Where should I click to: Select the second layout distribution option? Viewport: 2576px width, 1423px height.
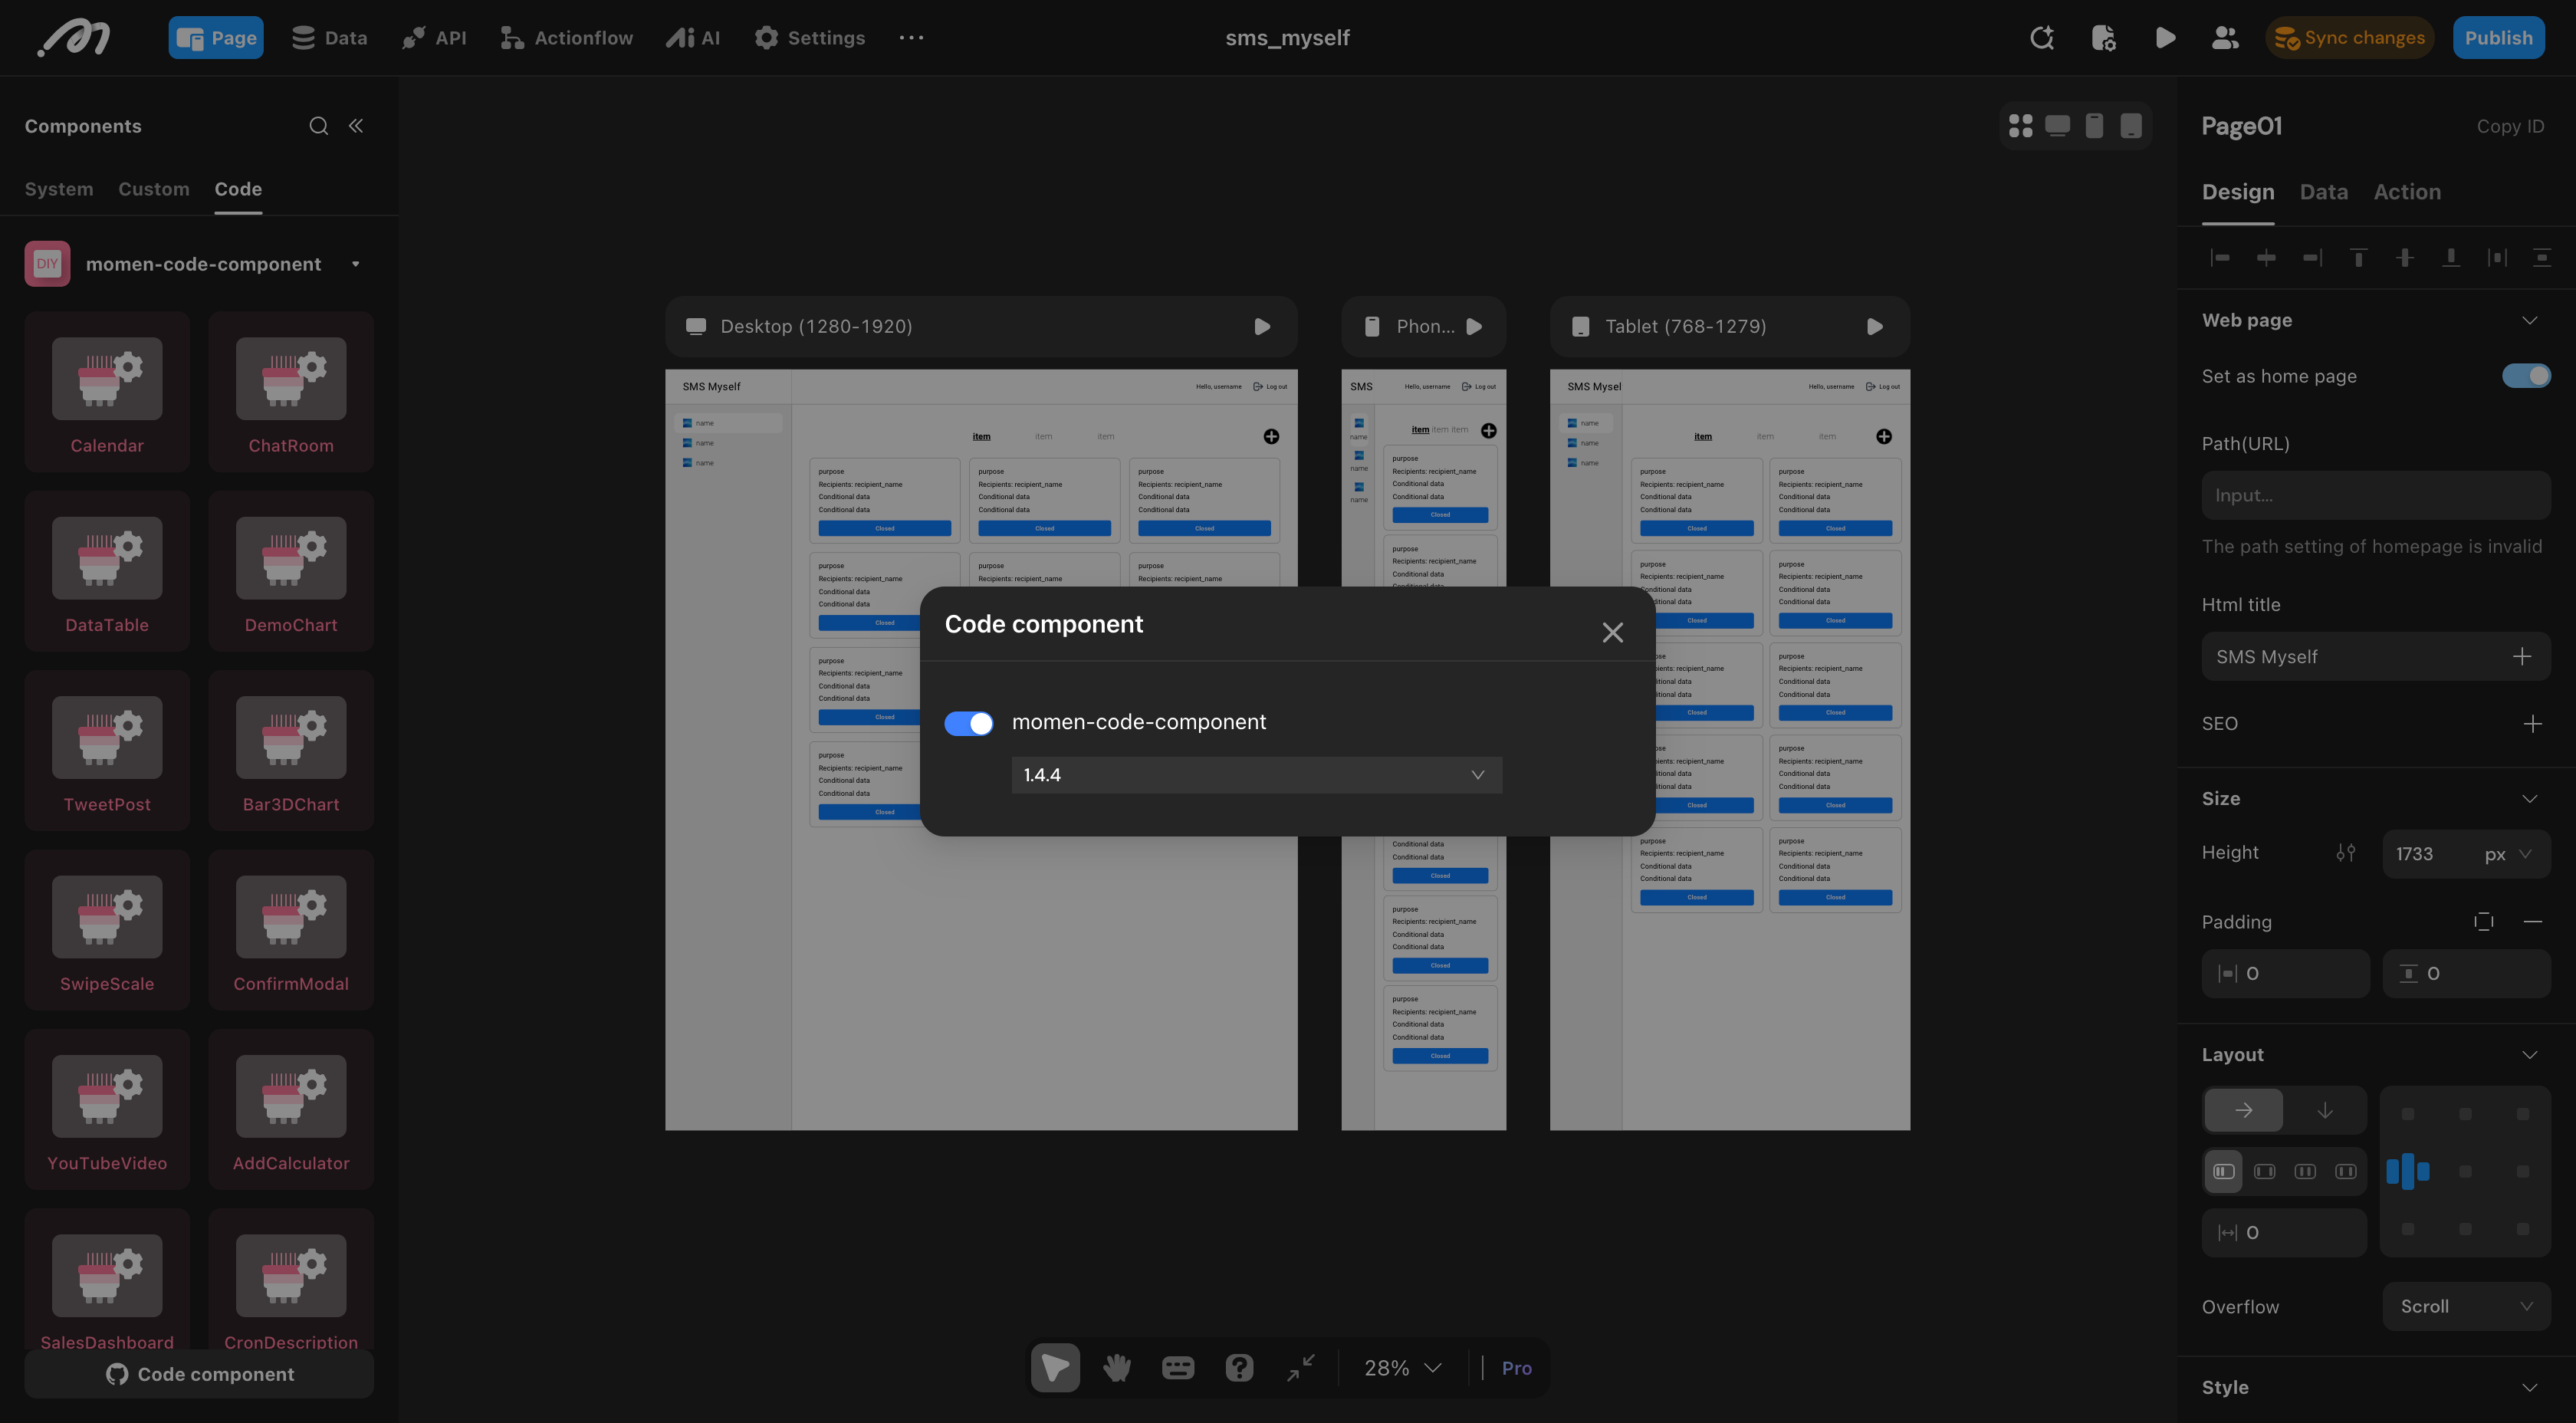[x=2264, y=1171]
